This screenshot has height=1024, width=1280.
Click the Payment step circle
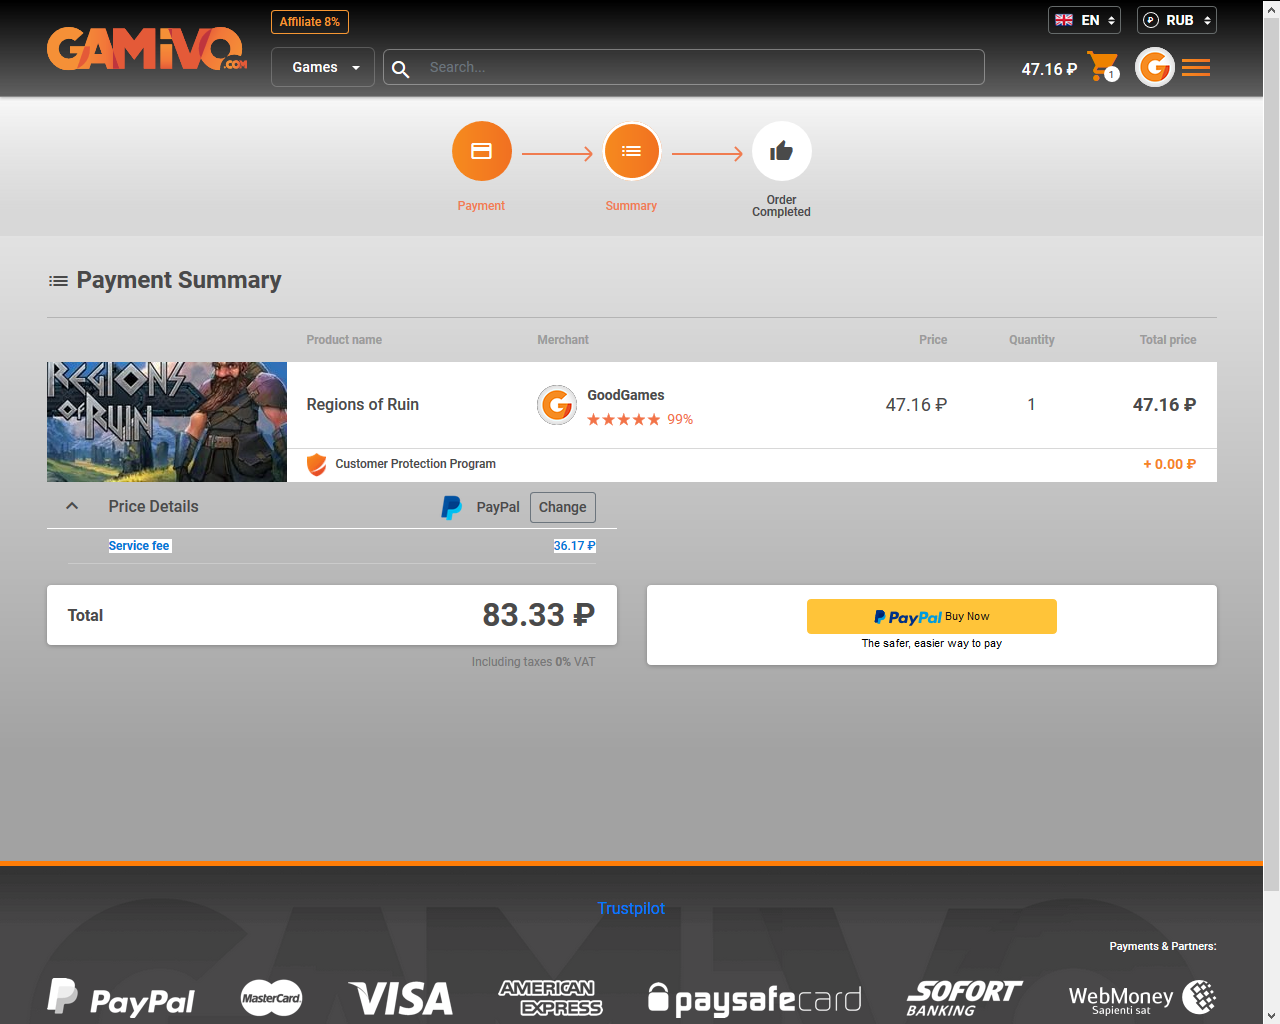point(482,151)
